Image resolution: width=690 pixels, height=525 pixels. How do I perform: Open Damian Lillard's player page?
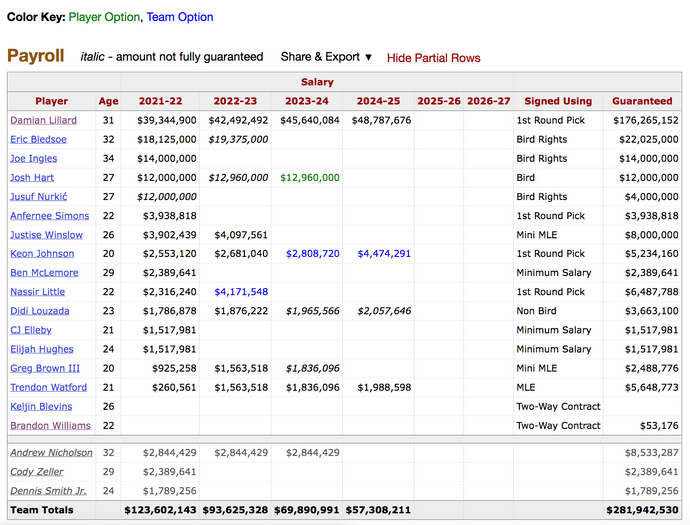44,120
